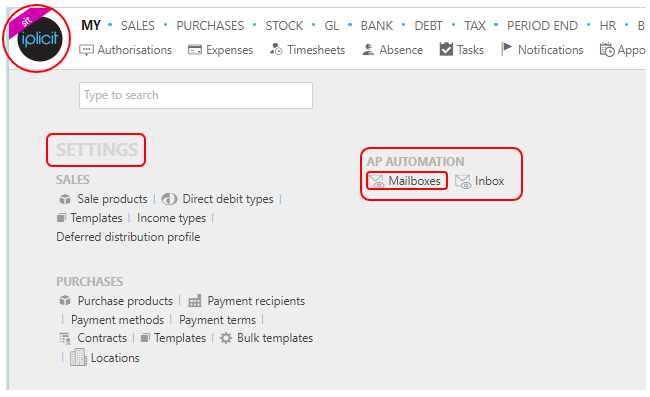The width and height of the screenshot is (650, 397).
Task: Open Mailboxes envelope icon
Action: click(x=376, y=182)
